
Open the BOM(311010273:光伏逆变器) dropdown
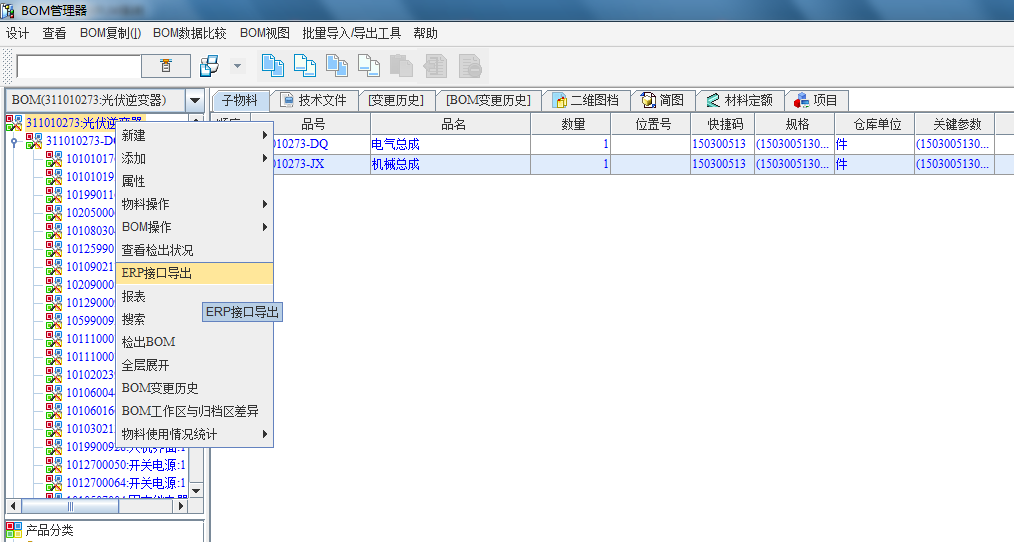pyautogui.click(x=195, y=100)
